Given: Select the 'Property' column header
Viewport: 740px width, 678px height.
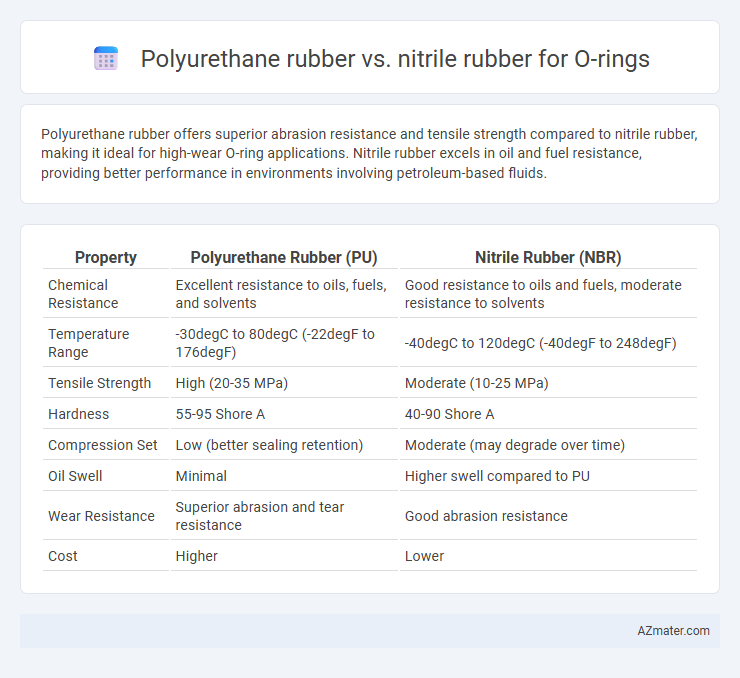Looking at the screenshot, I should pyautogui.click(x=106, y=257).
